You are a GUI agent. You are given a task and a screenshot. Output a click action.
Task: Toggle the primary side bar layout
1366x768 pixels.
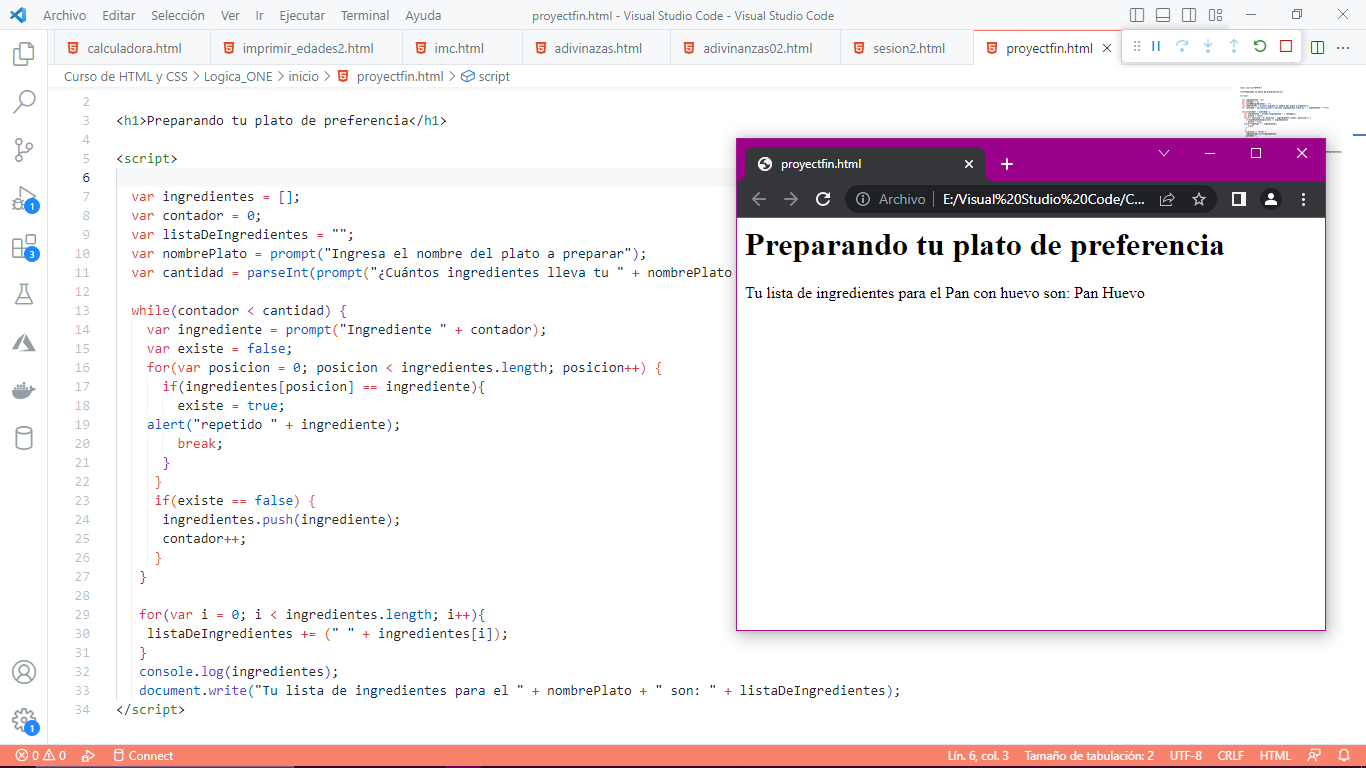click(1137, 15)
